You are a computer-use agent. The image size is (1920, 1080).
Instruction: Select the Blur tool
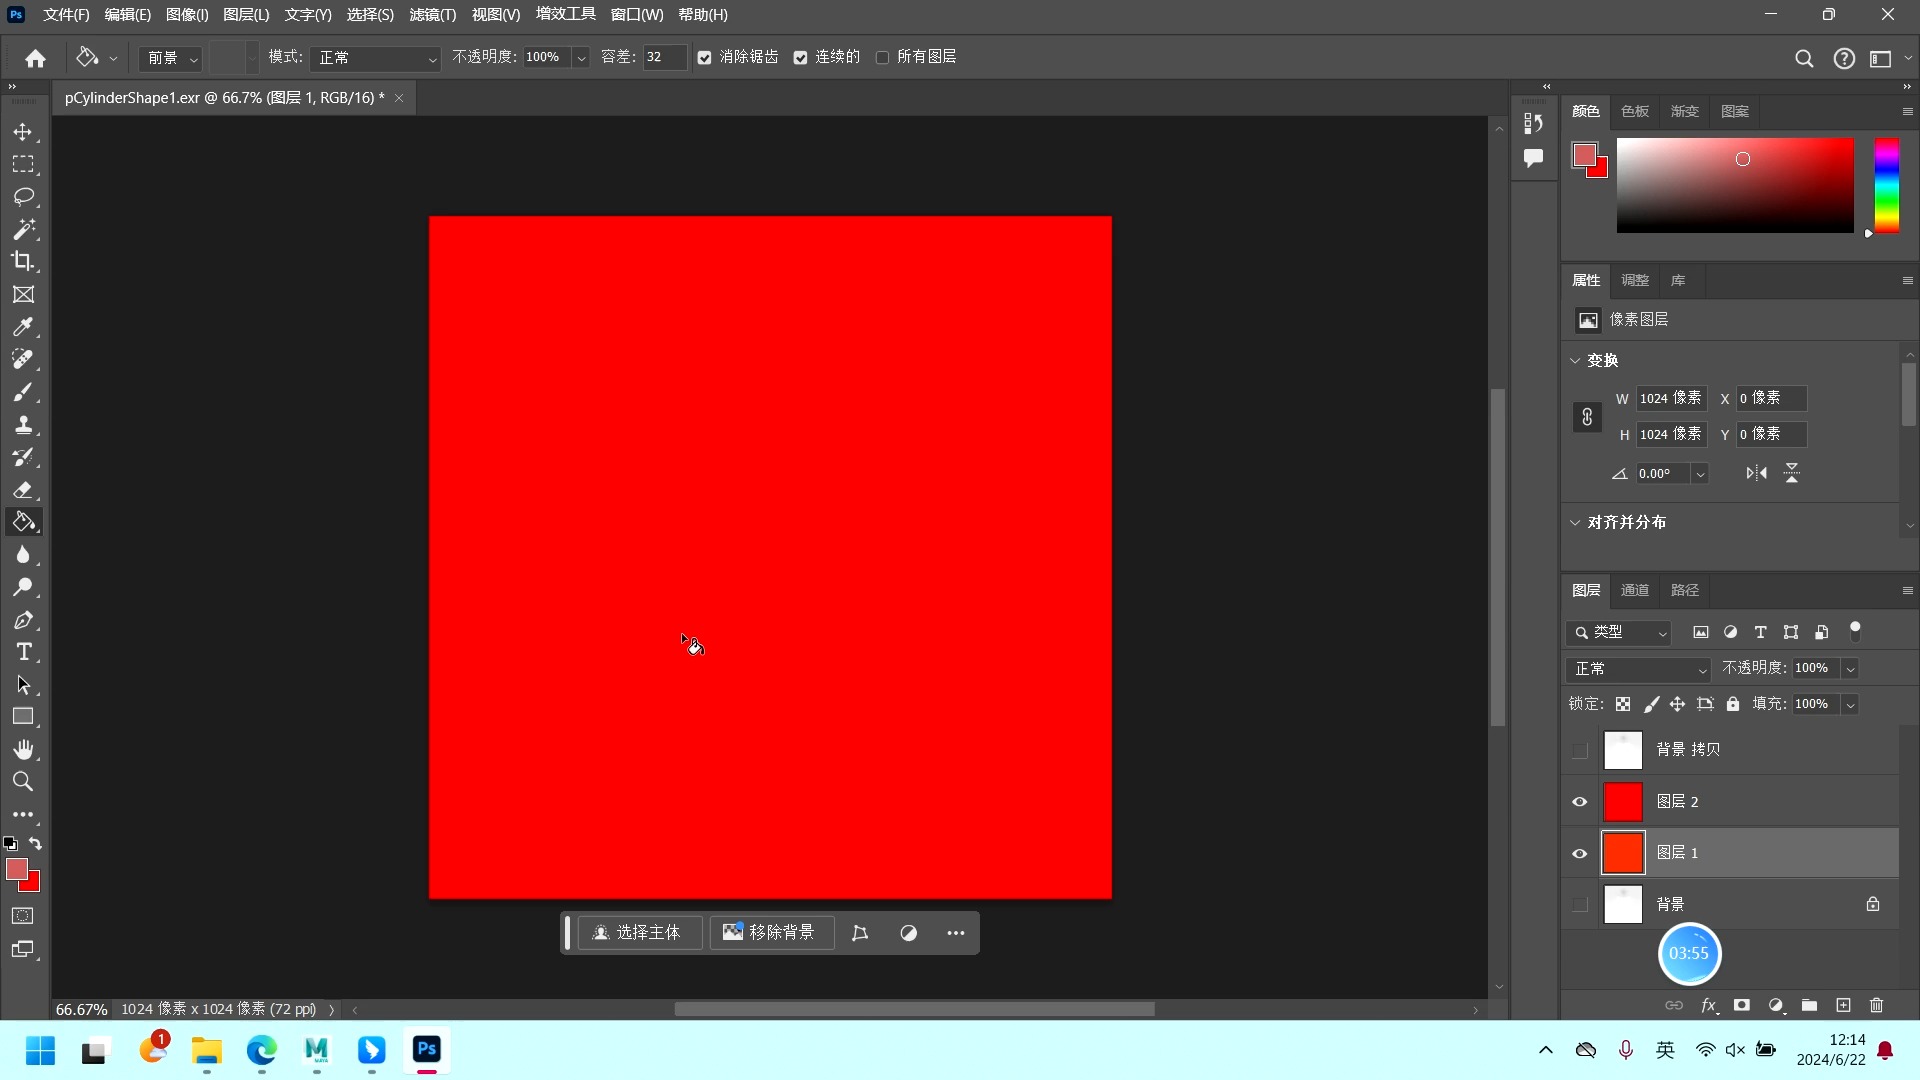click(23, 554)
